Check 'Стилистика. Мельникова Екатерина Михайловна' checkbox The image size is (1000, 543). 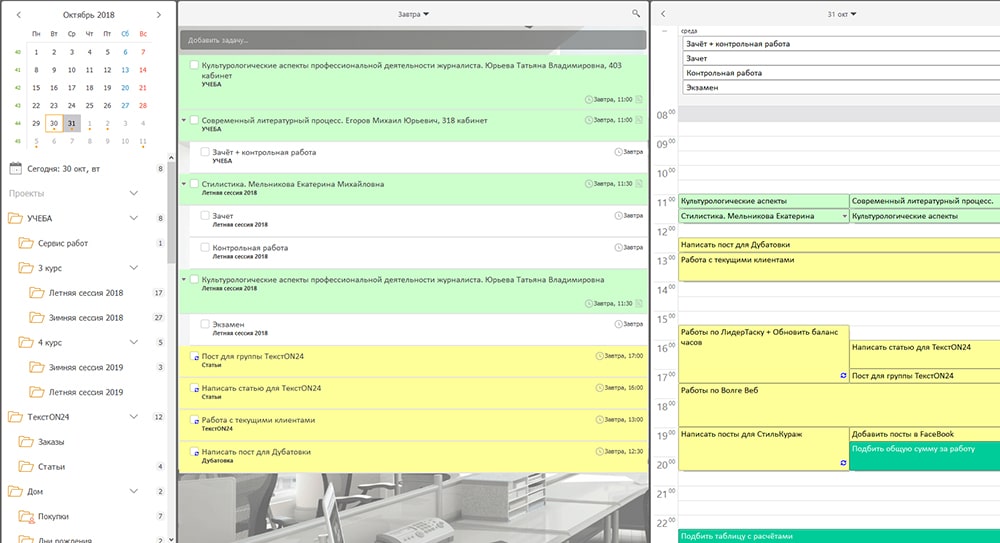pyautogui.click(x=194, y=184)
